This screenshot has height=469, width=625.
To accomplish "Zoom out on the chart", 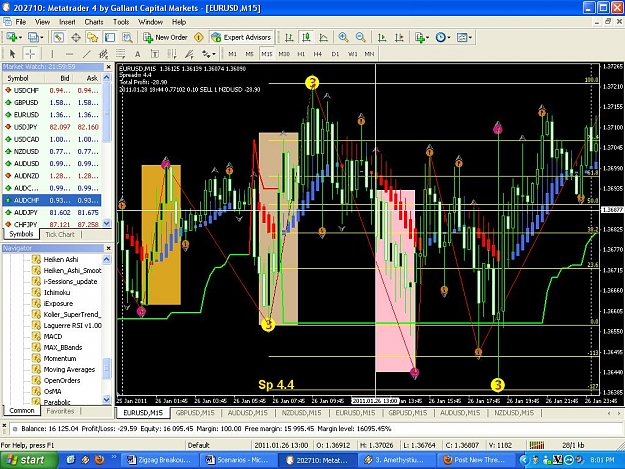I will pos(360,37).
